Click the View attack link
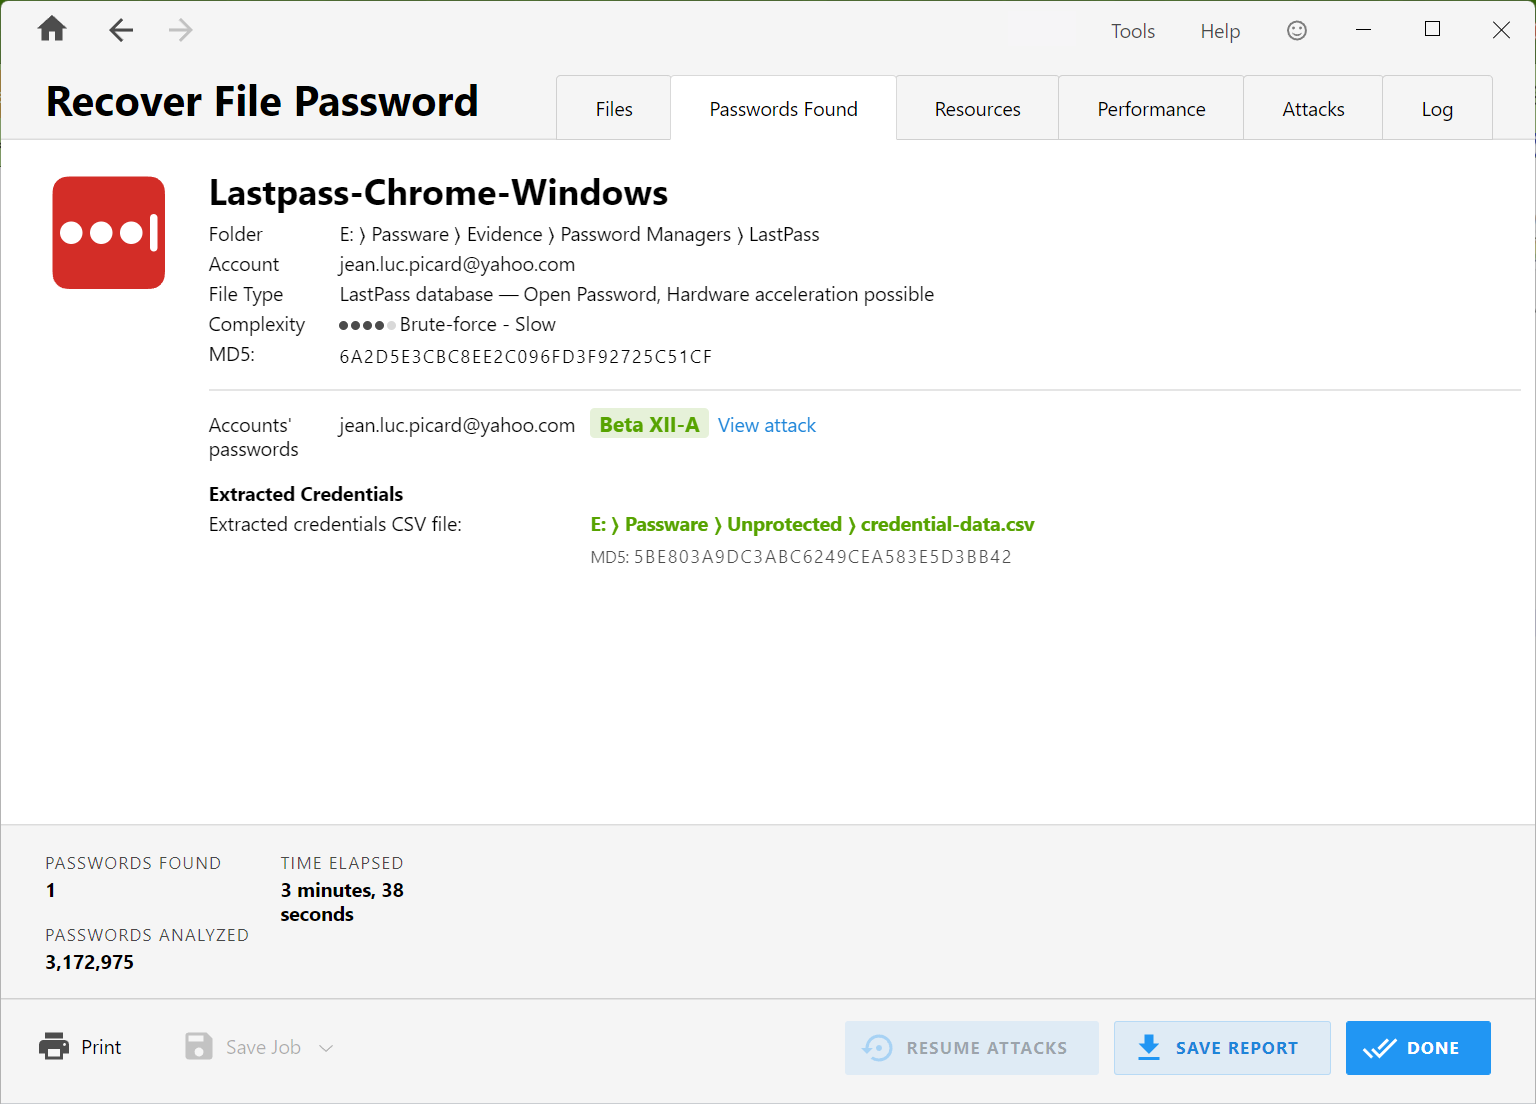The width and height of the screenshot is (1536, 1104). click(766, 425)
